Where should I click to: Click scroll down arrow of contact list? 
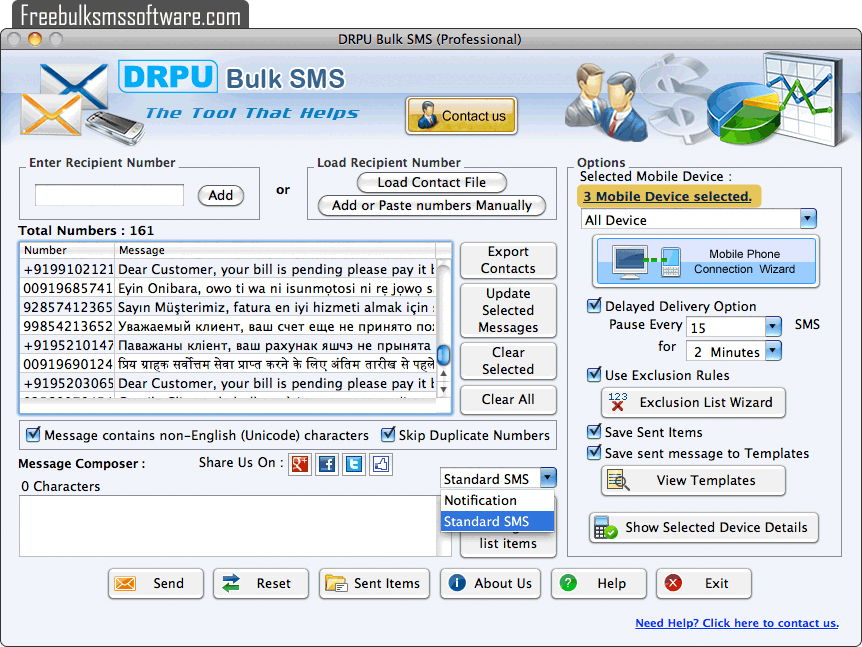(x=443, y=389)
